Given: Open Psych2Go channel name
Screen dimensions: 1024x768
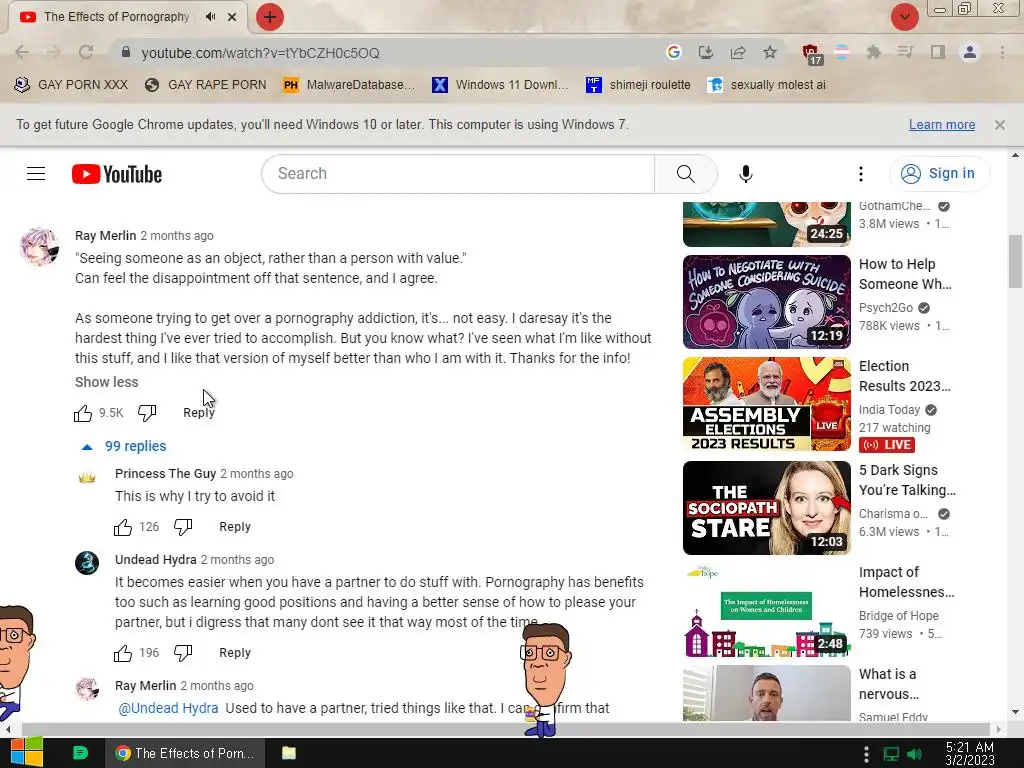Looking at the screenshot, I should 886,308.
